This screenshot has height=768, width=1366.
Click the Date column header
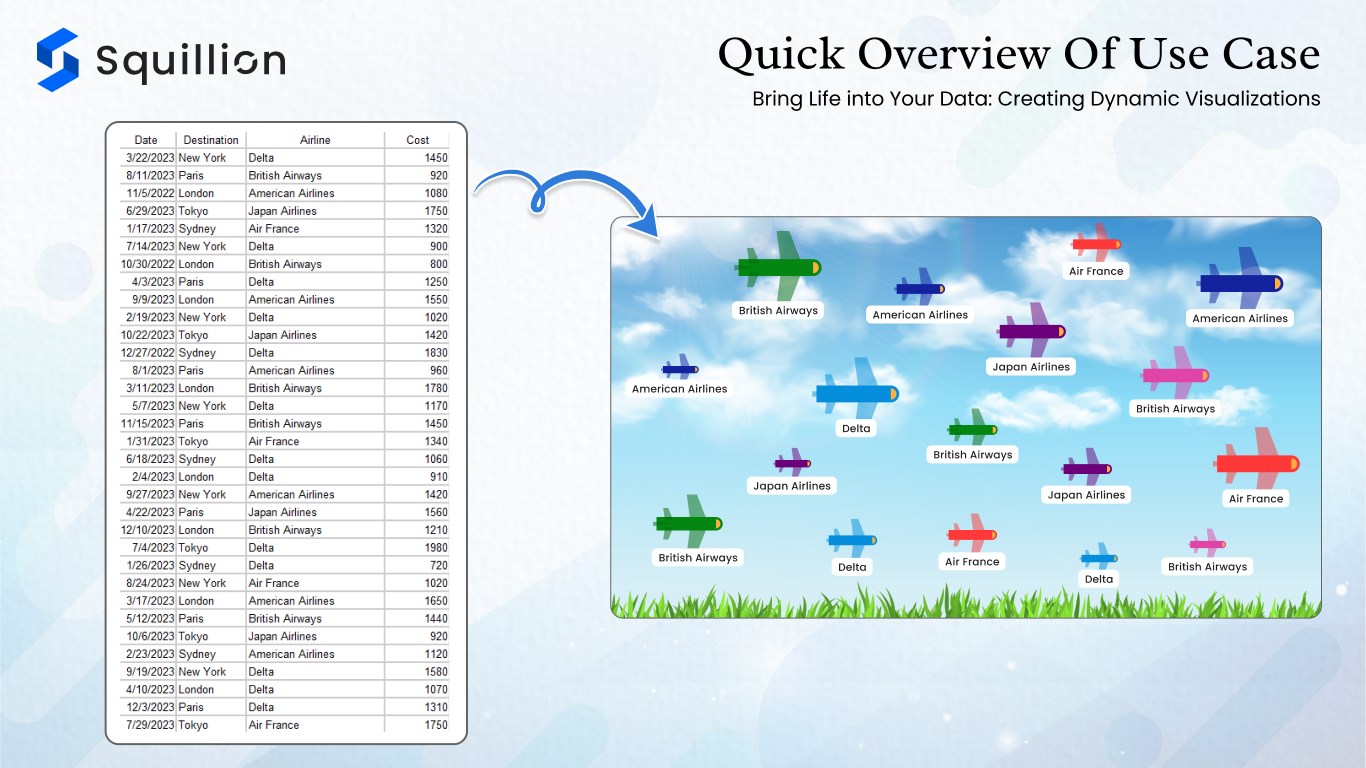146,140
